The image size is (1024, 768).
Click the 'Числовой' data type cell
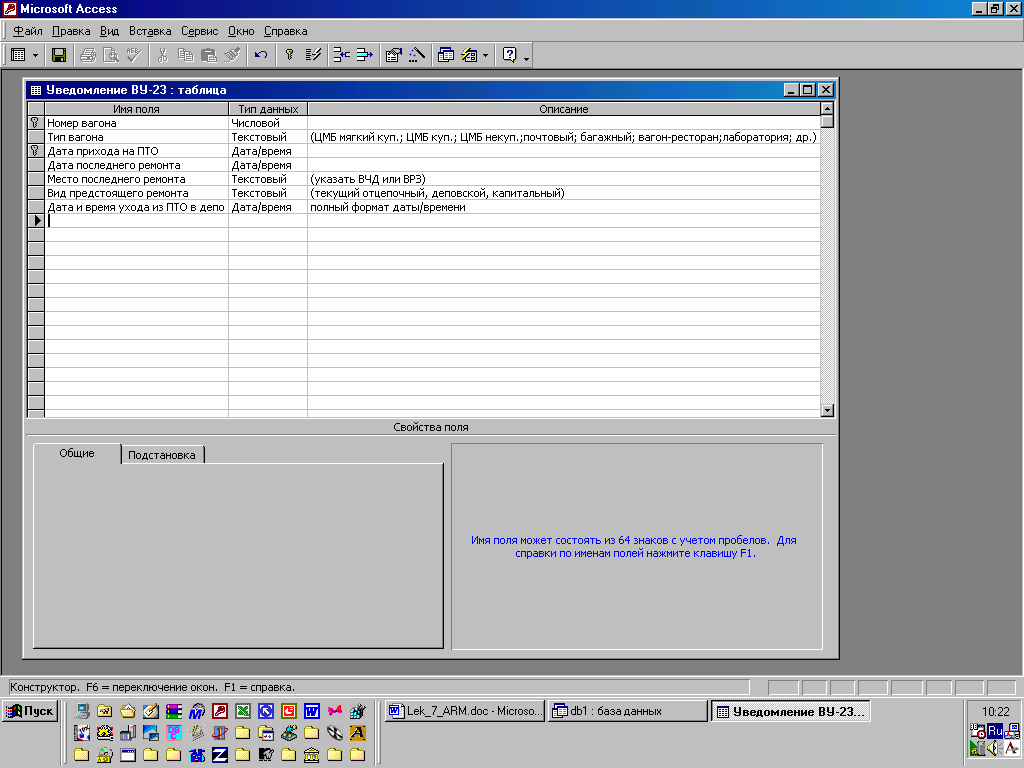click(x=268, y=123)
